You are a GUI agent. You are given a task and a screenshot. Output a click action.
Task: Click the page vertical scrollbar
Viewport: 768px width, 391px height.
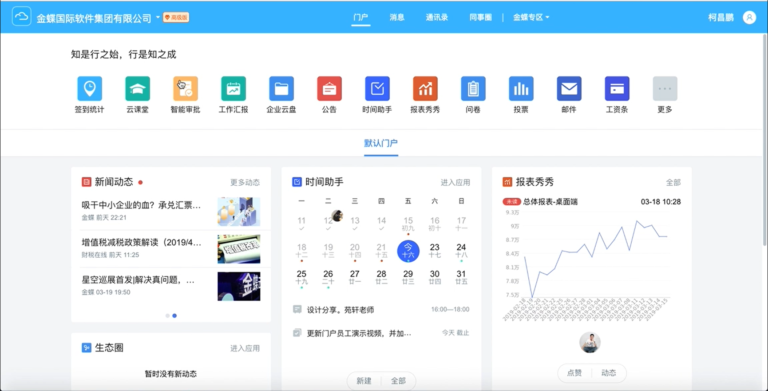(766, 140)
